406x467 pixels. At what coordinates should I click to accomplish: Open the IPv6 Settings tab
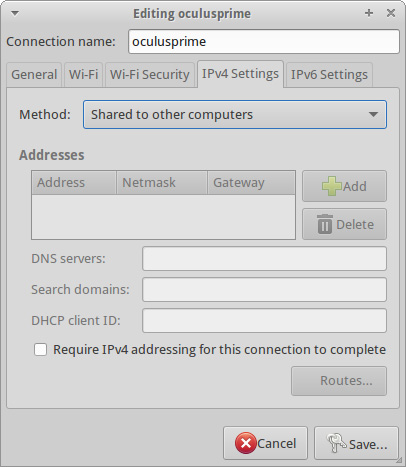pos(329,75)
